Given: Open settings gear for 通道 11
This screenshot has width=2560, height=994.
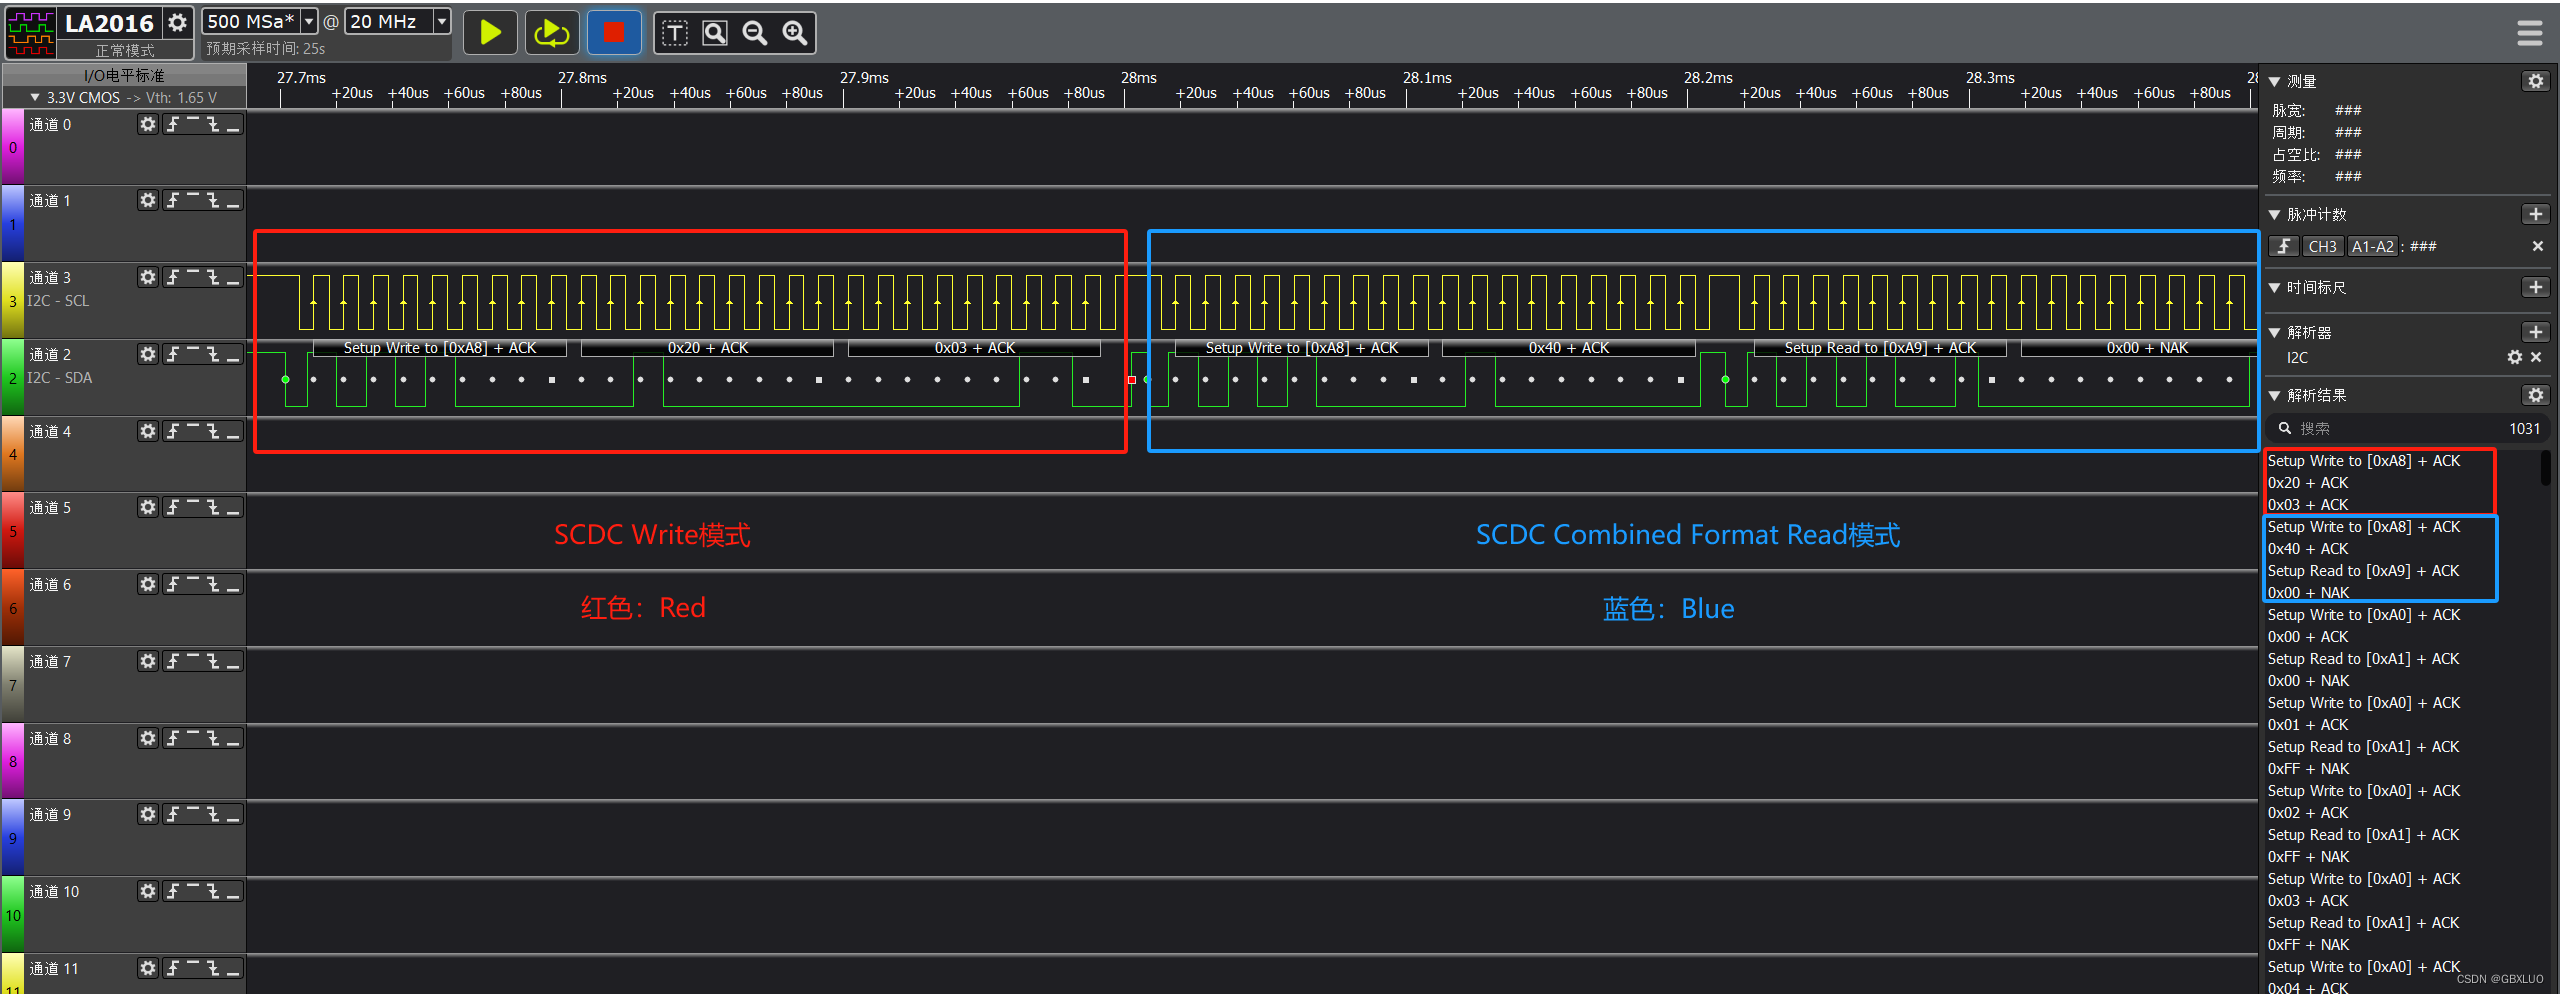Looking at the screenshot, I should pos(148,968).
